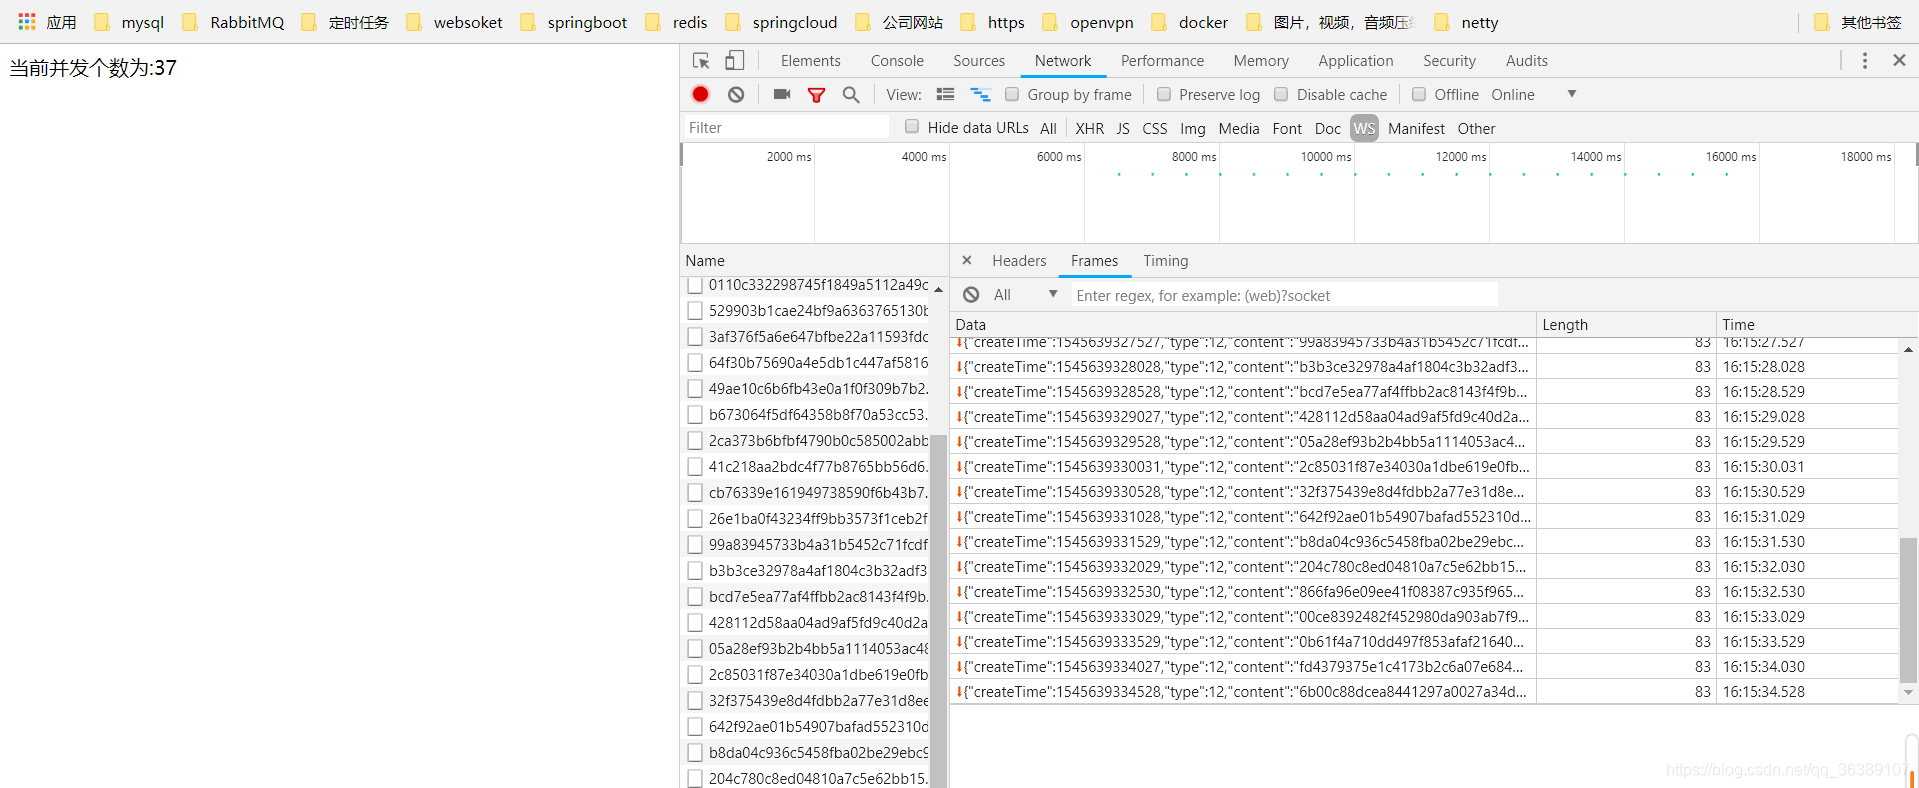Image resolution: width=1919 pixels, height=788 pixels.
Task: Tick the Offline checkbox
Action: coord(1419,94)
